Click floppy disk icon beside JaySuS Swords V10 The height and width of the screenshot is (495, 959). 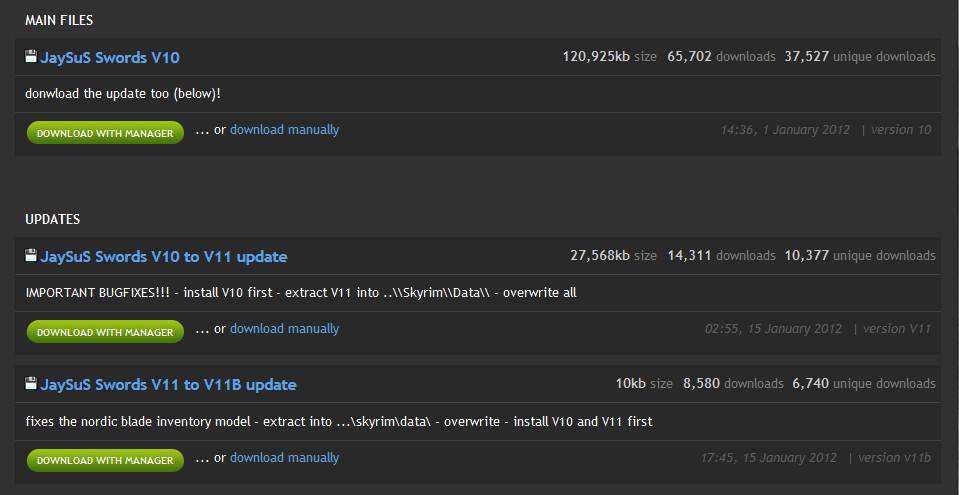[31, 57]
